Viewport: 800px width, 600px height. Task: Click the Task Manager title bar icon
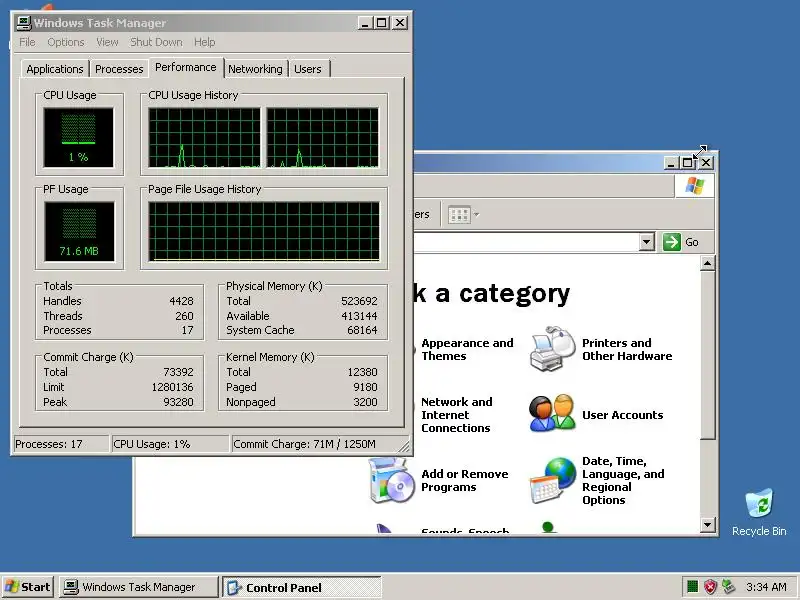[23, 22]
